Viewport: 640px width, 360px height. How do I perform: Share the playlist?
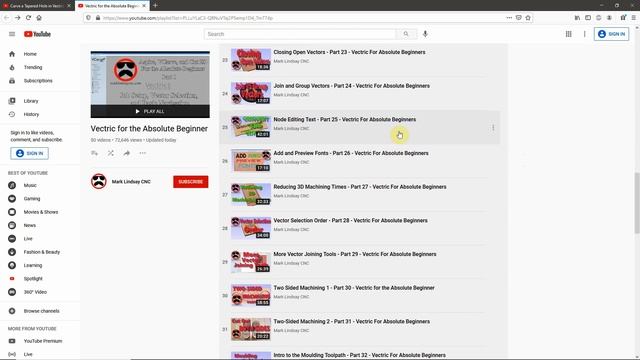127,153
